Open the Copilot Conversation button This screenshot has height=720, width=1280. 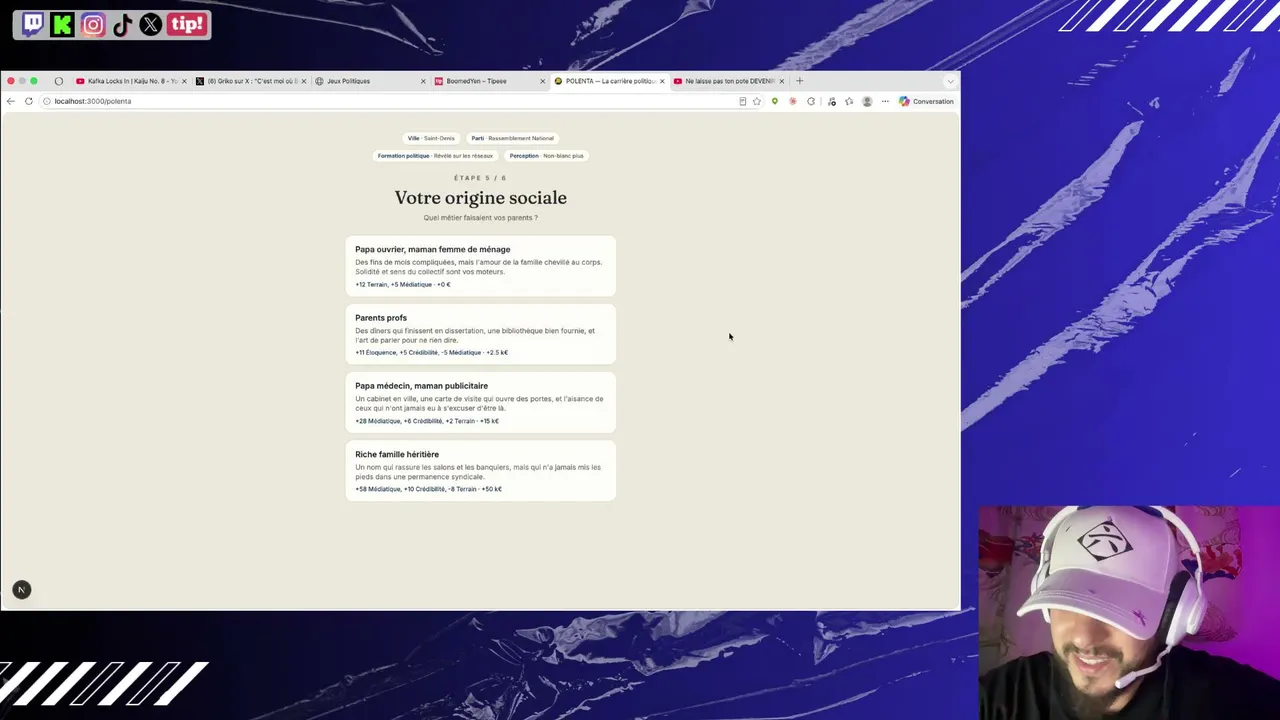pyautogui.click(x=926, y=101)
